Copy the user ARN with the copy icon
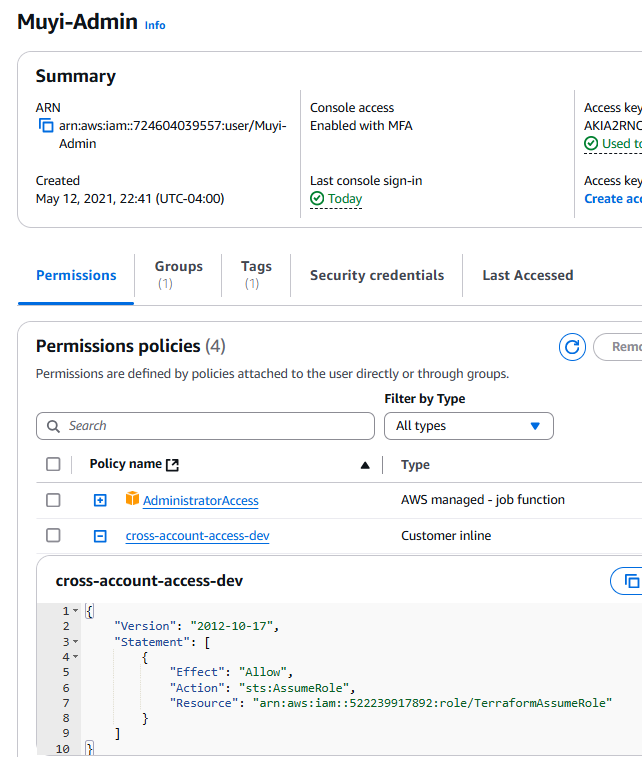The image size is (642, 757). [x=46, y=126]
